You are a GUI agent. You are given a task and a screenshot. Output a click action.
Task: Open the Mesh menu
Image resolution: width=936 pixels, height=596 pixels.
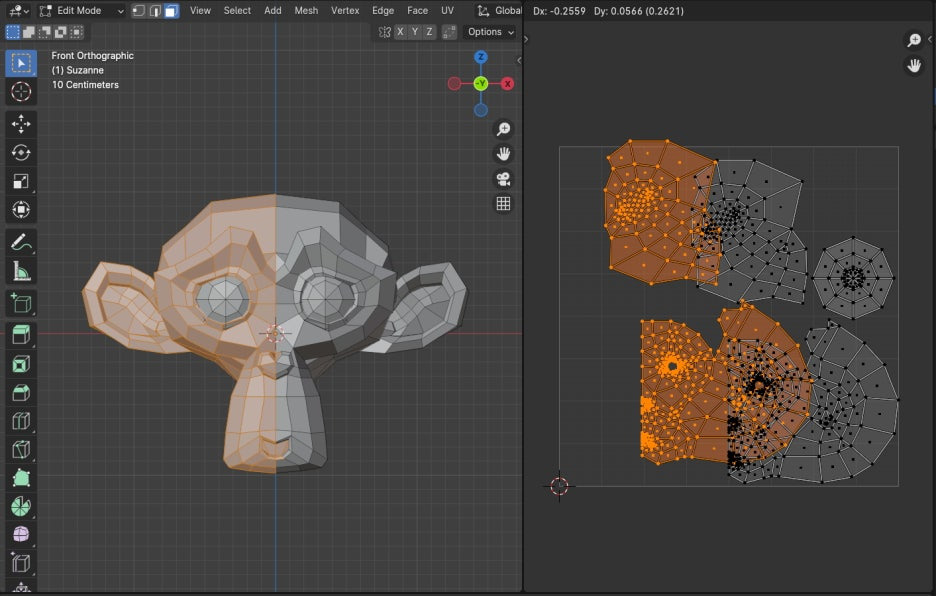point(306,11)
